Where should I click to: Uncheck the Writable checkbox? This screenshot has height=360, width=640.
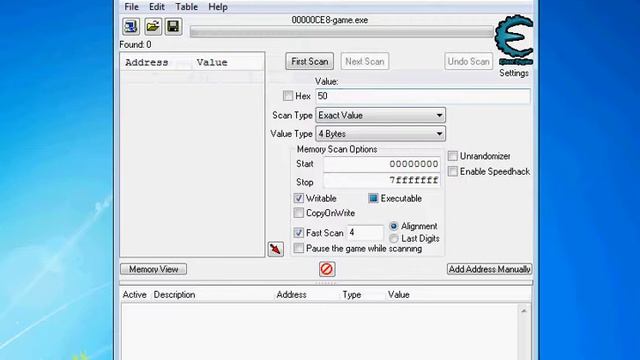298,198
